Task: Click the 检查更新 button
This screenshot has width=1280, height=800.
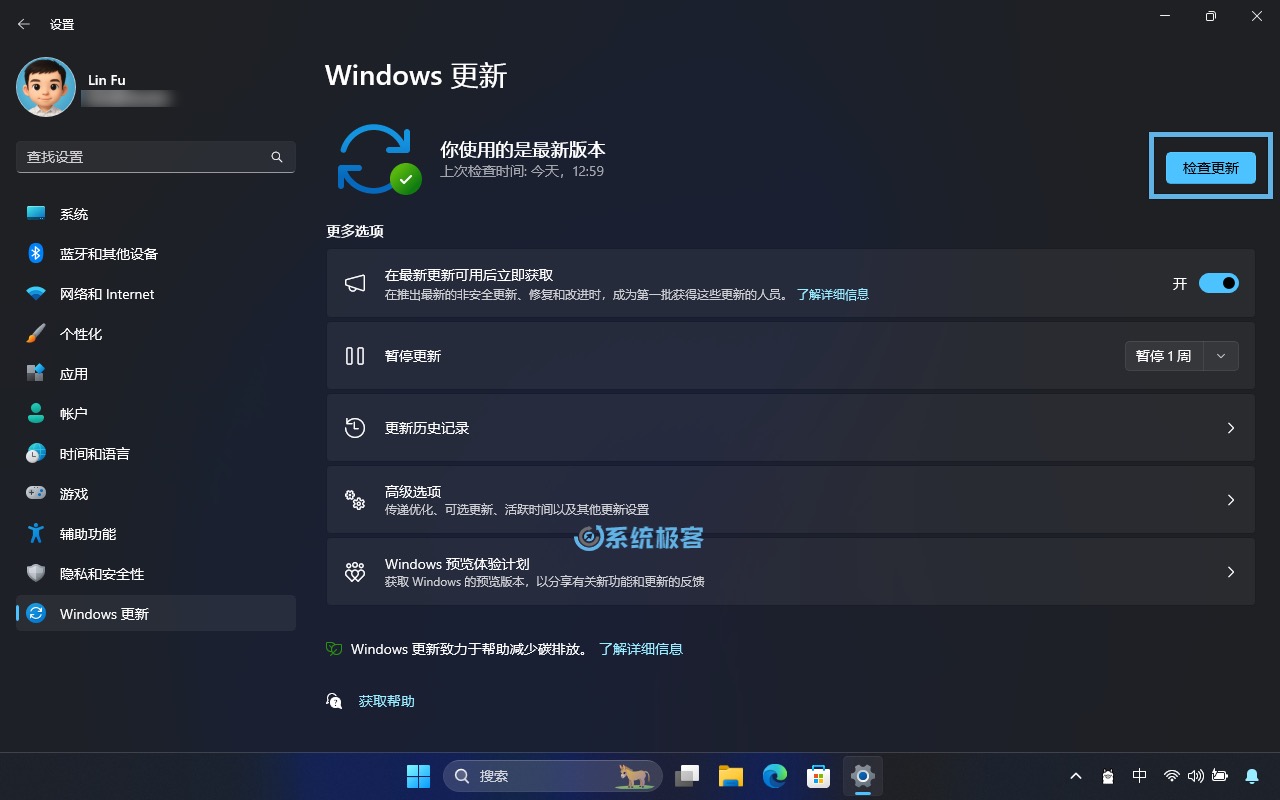Action: coord(1211,168)
